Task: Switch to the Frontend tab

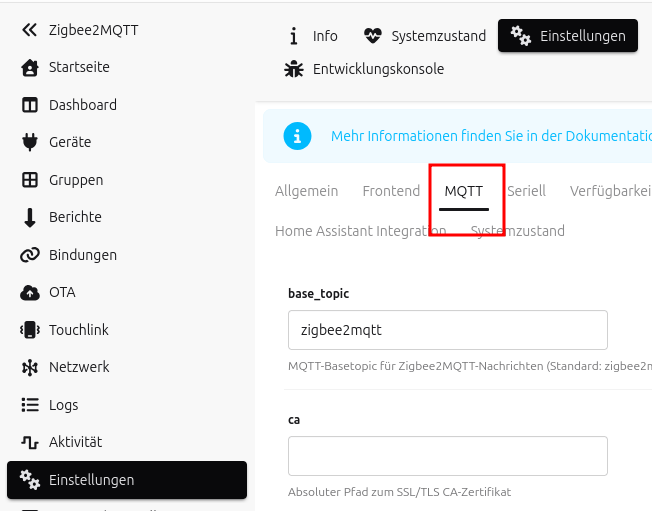Action: coord(391,191)
